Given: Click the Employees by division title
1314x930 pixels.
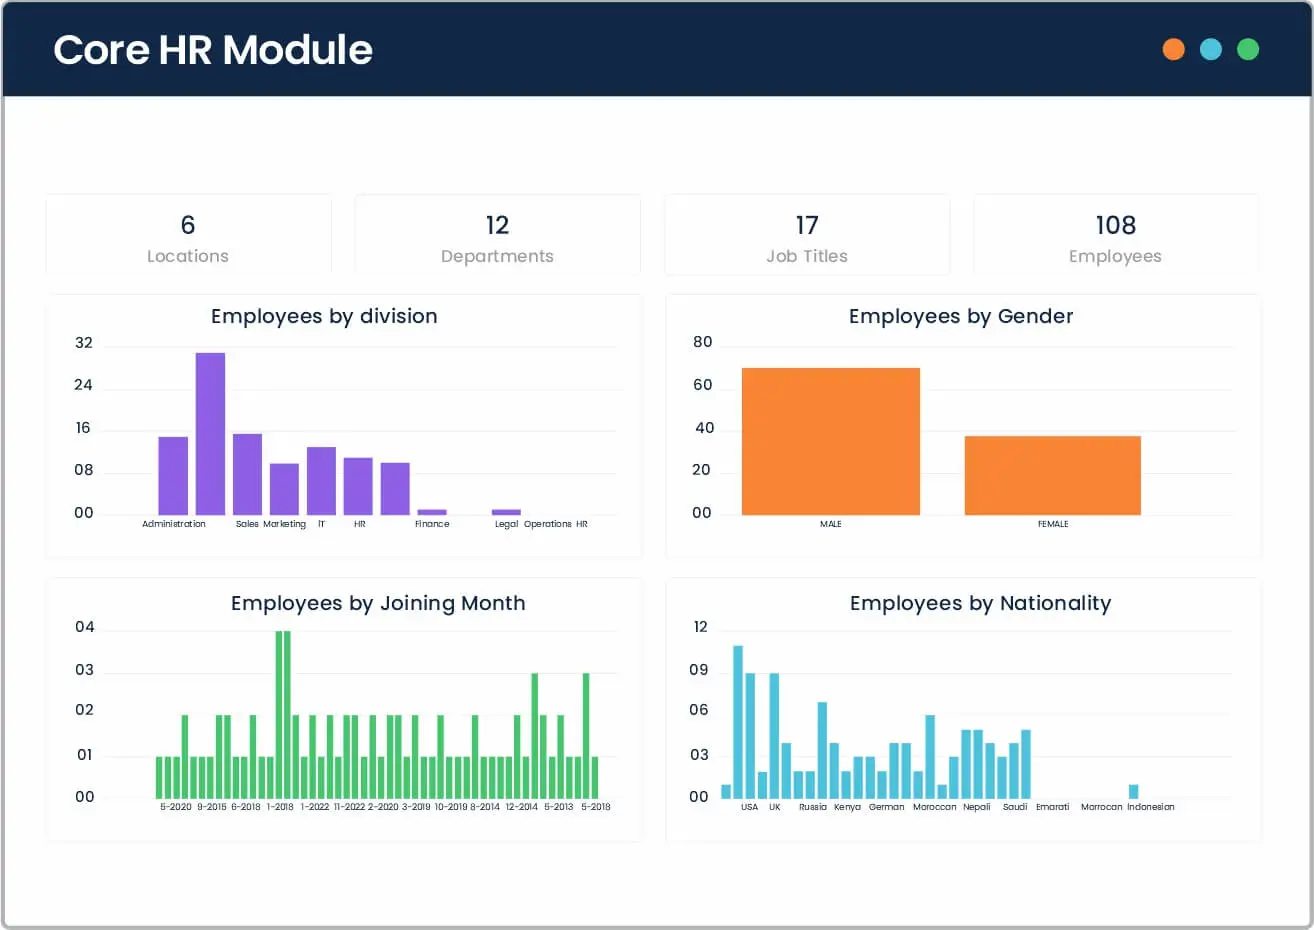Looking at the screenshot, I should [324, 316].
